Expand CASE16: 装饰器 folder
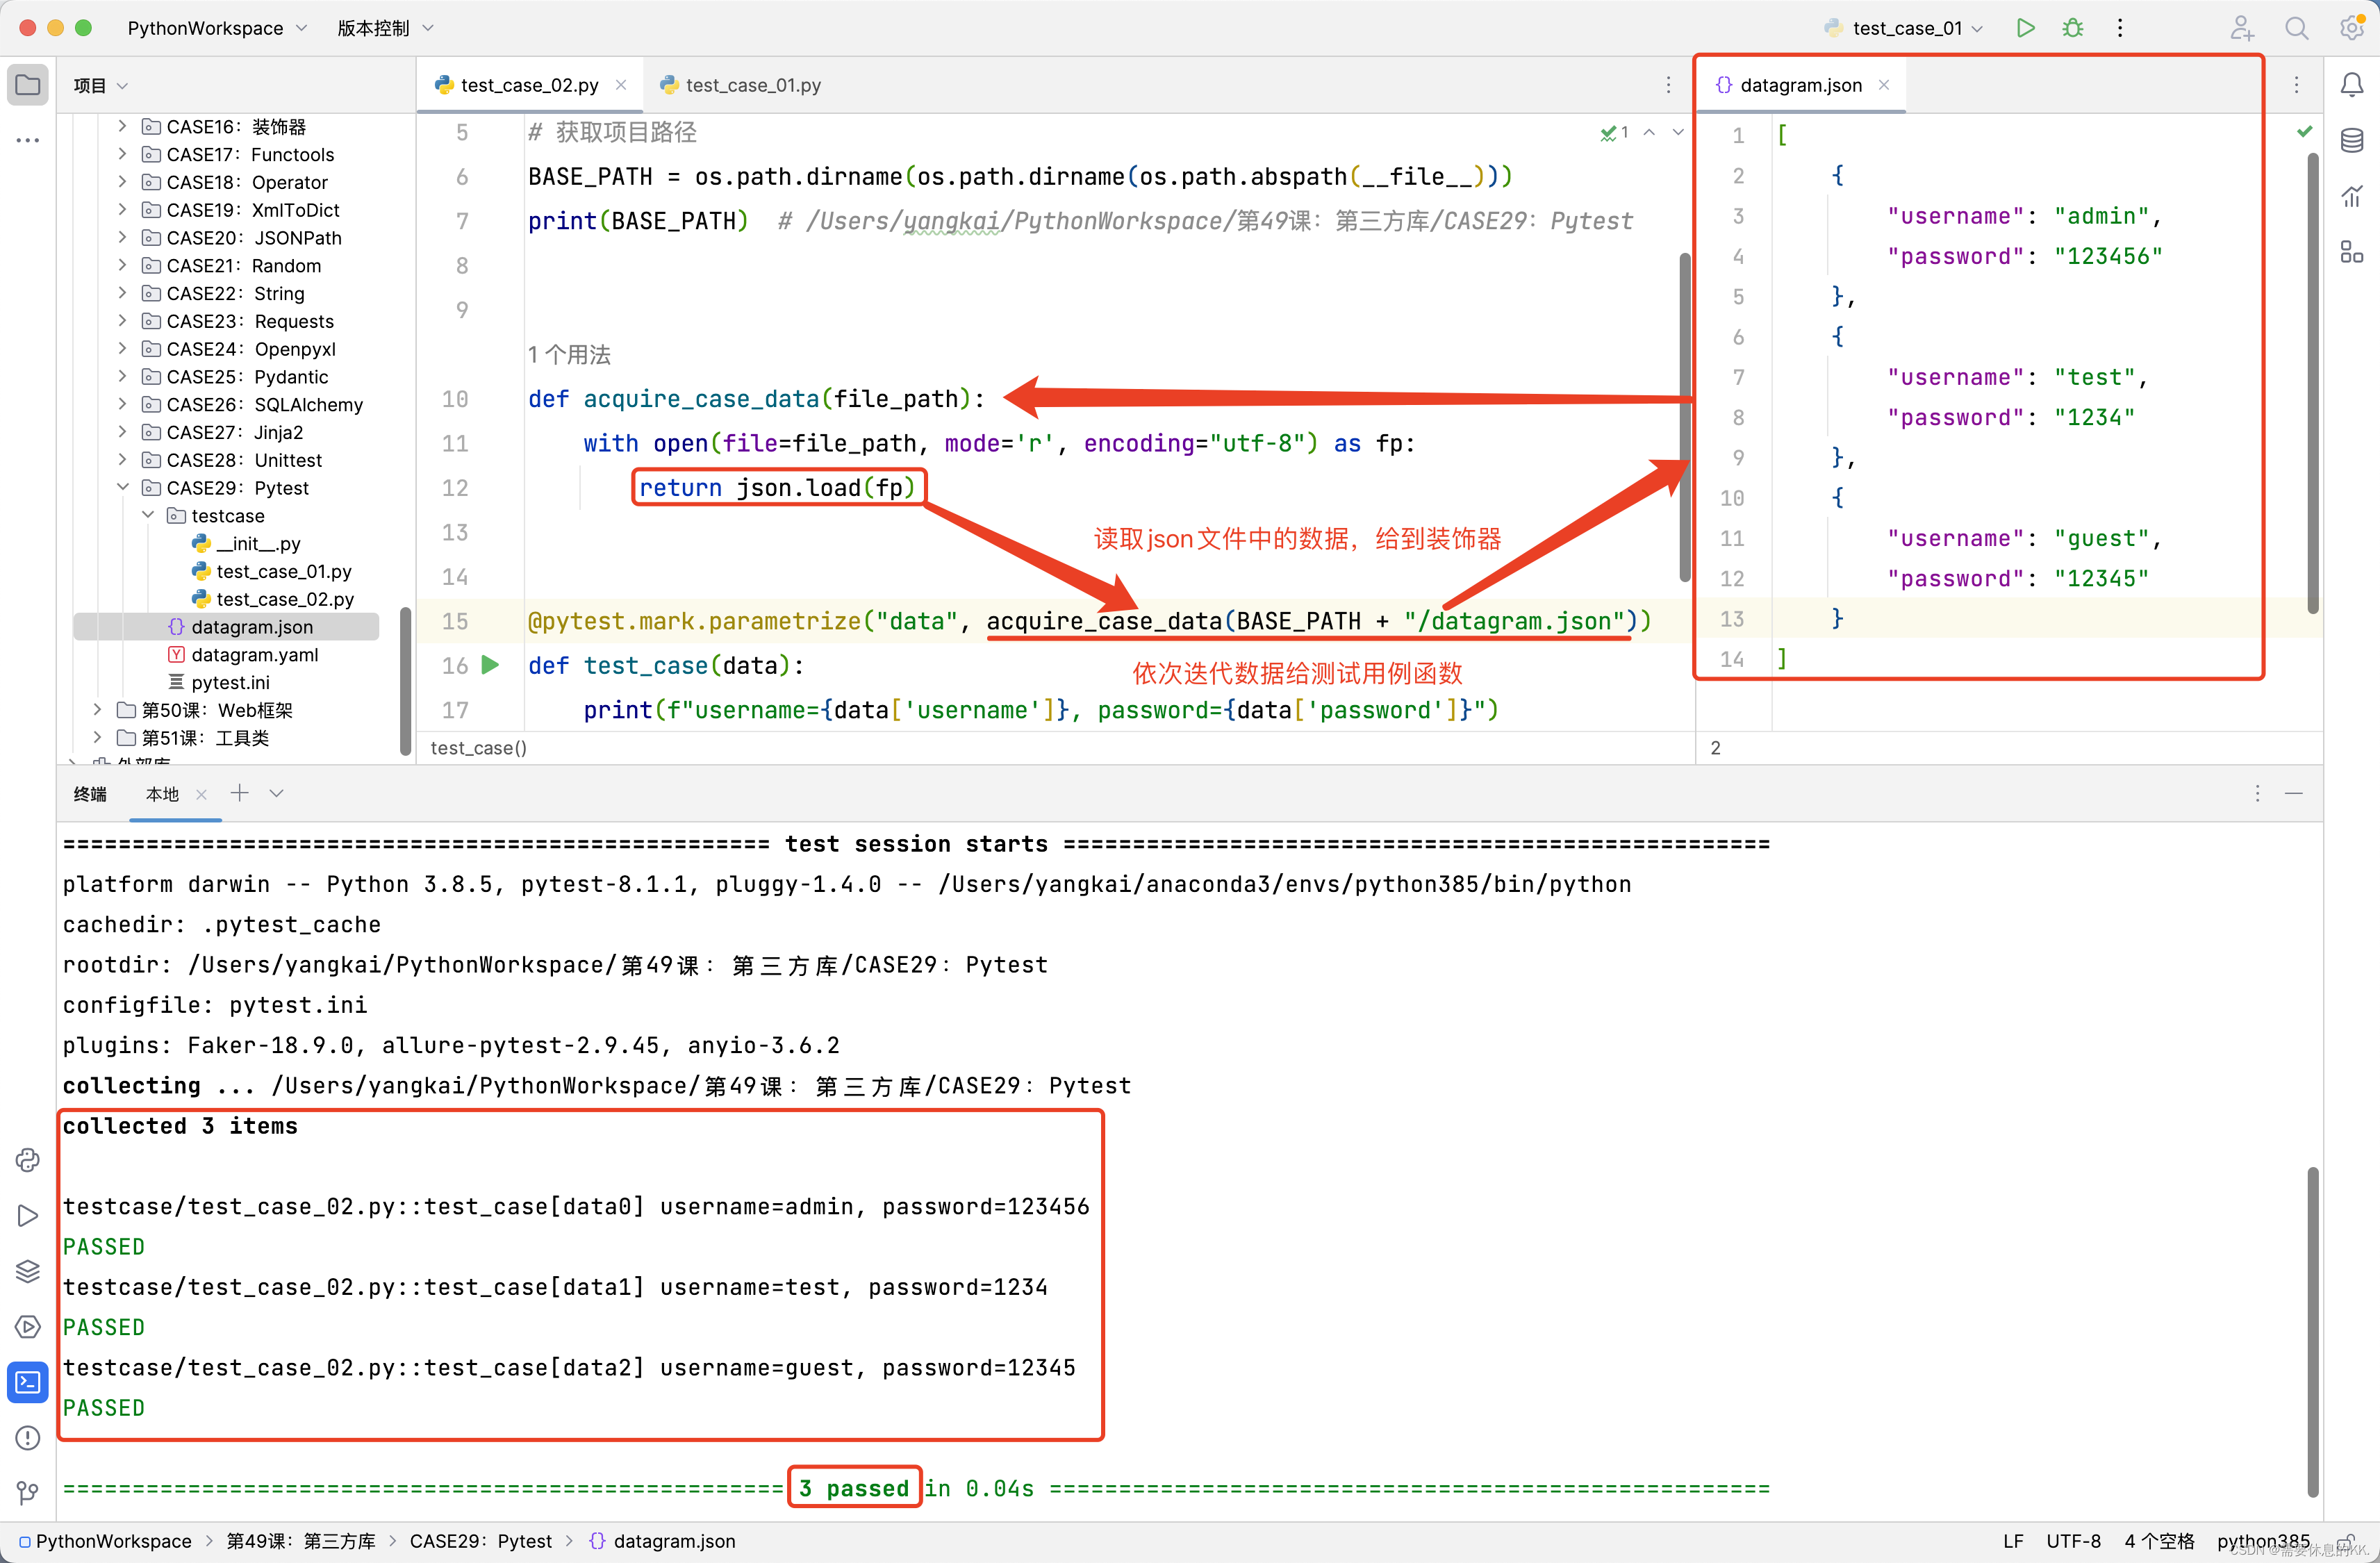 (x=122, y=126)
